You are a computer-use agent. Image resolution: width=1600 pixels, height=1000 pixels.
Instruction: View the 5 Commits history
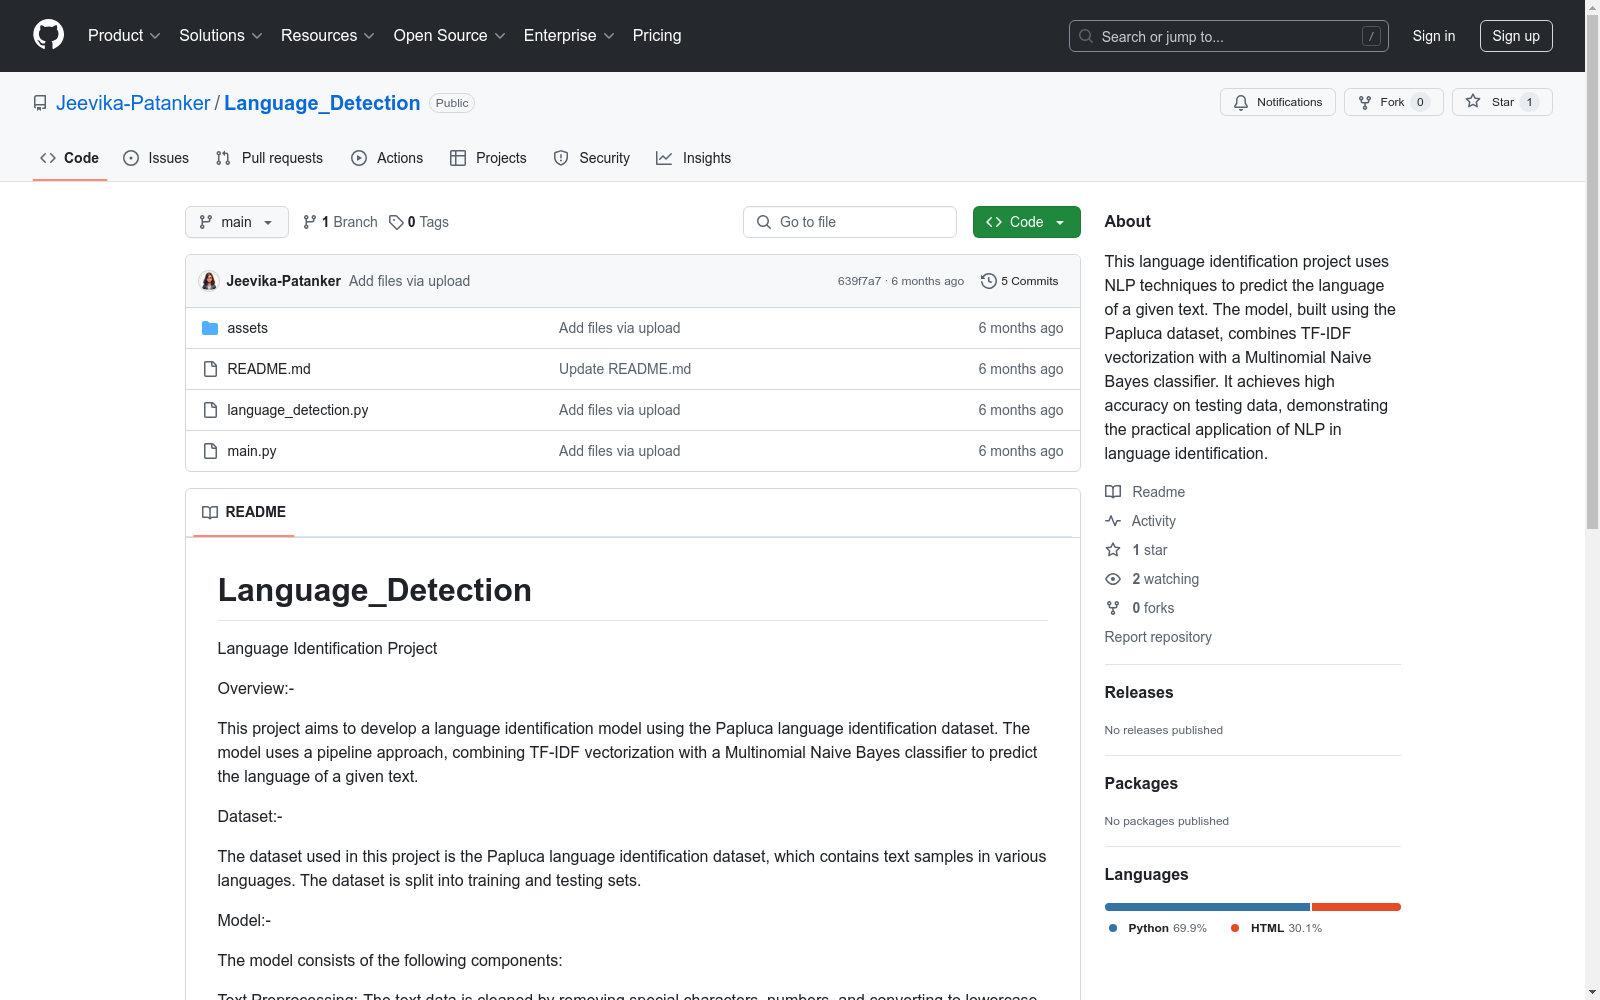[1019, 281]
